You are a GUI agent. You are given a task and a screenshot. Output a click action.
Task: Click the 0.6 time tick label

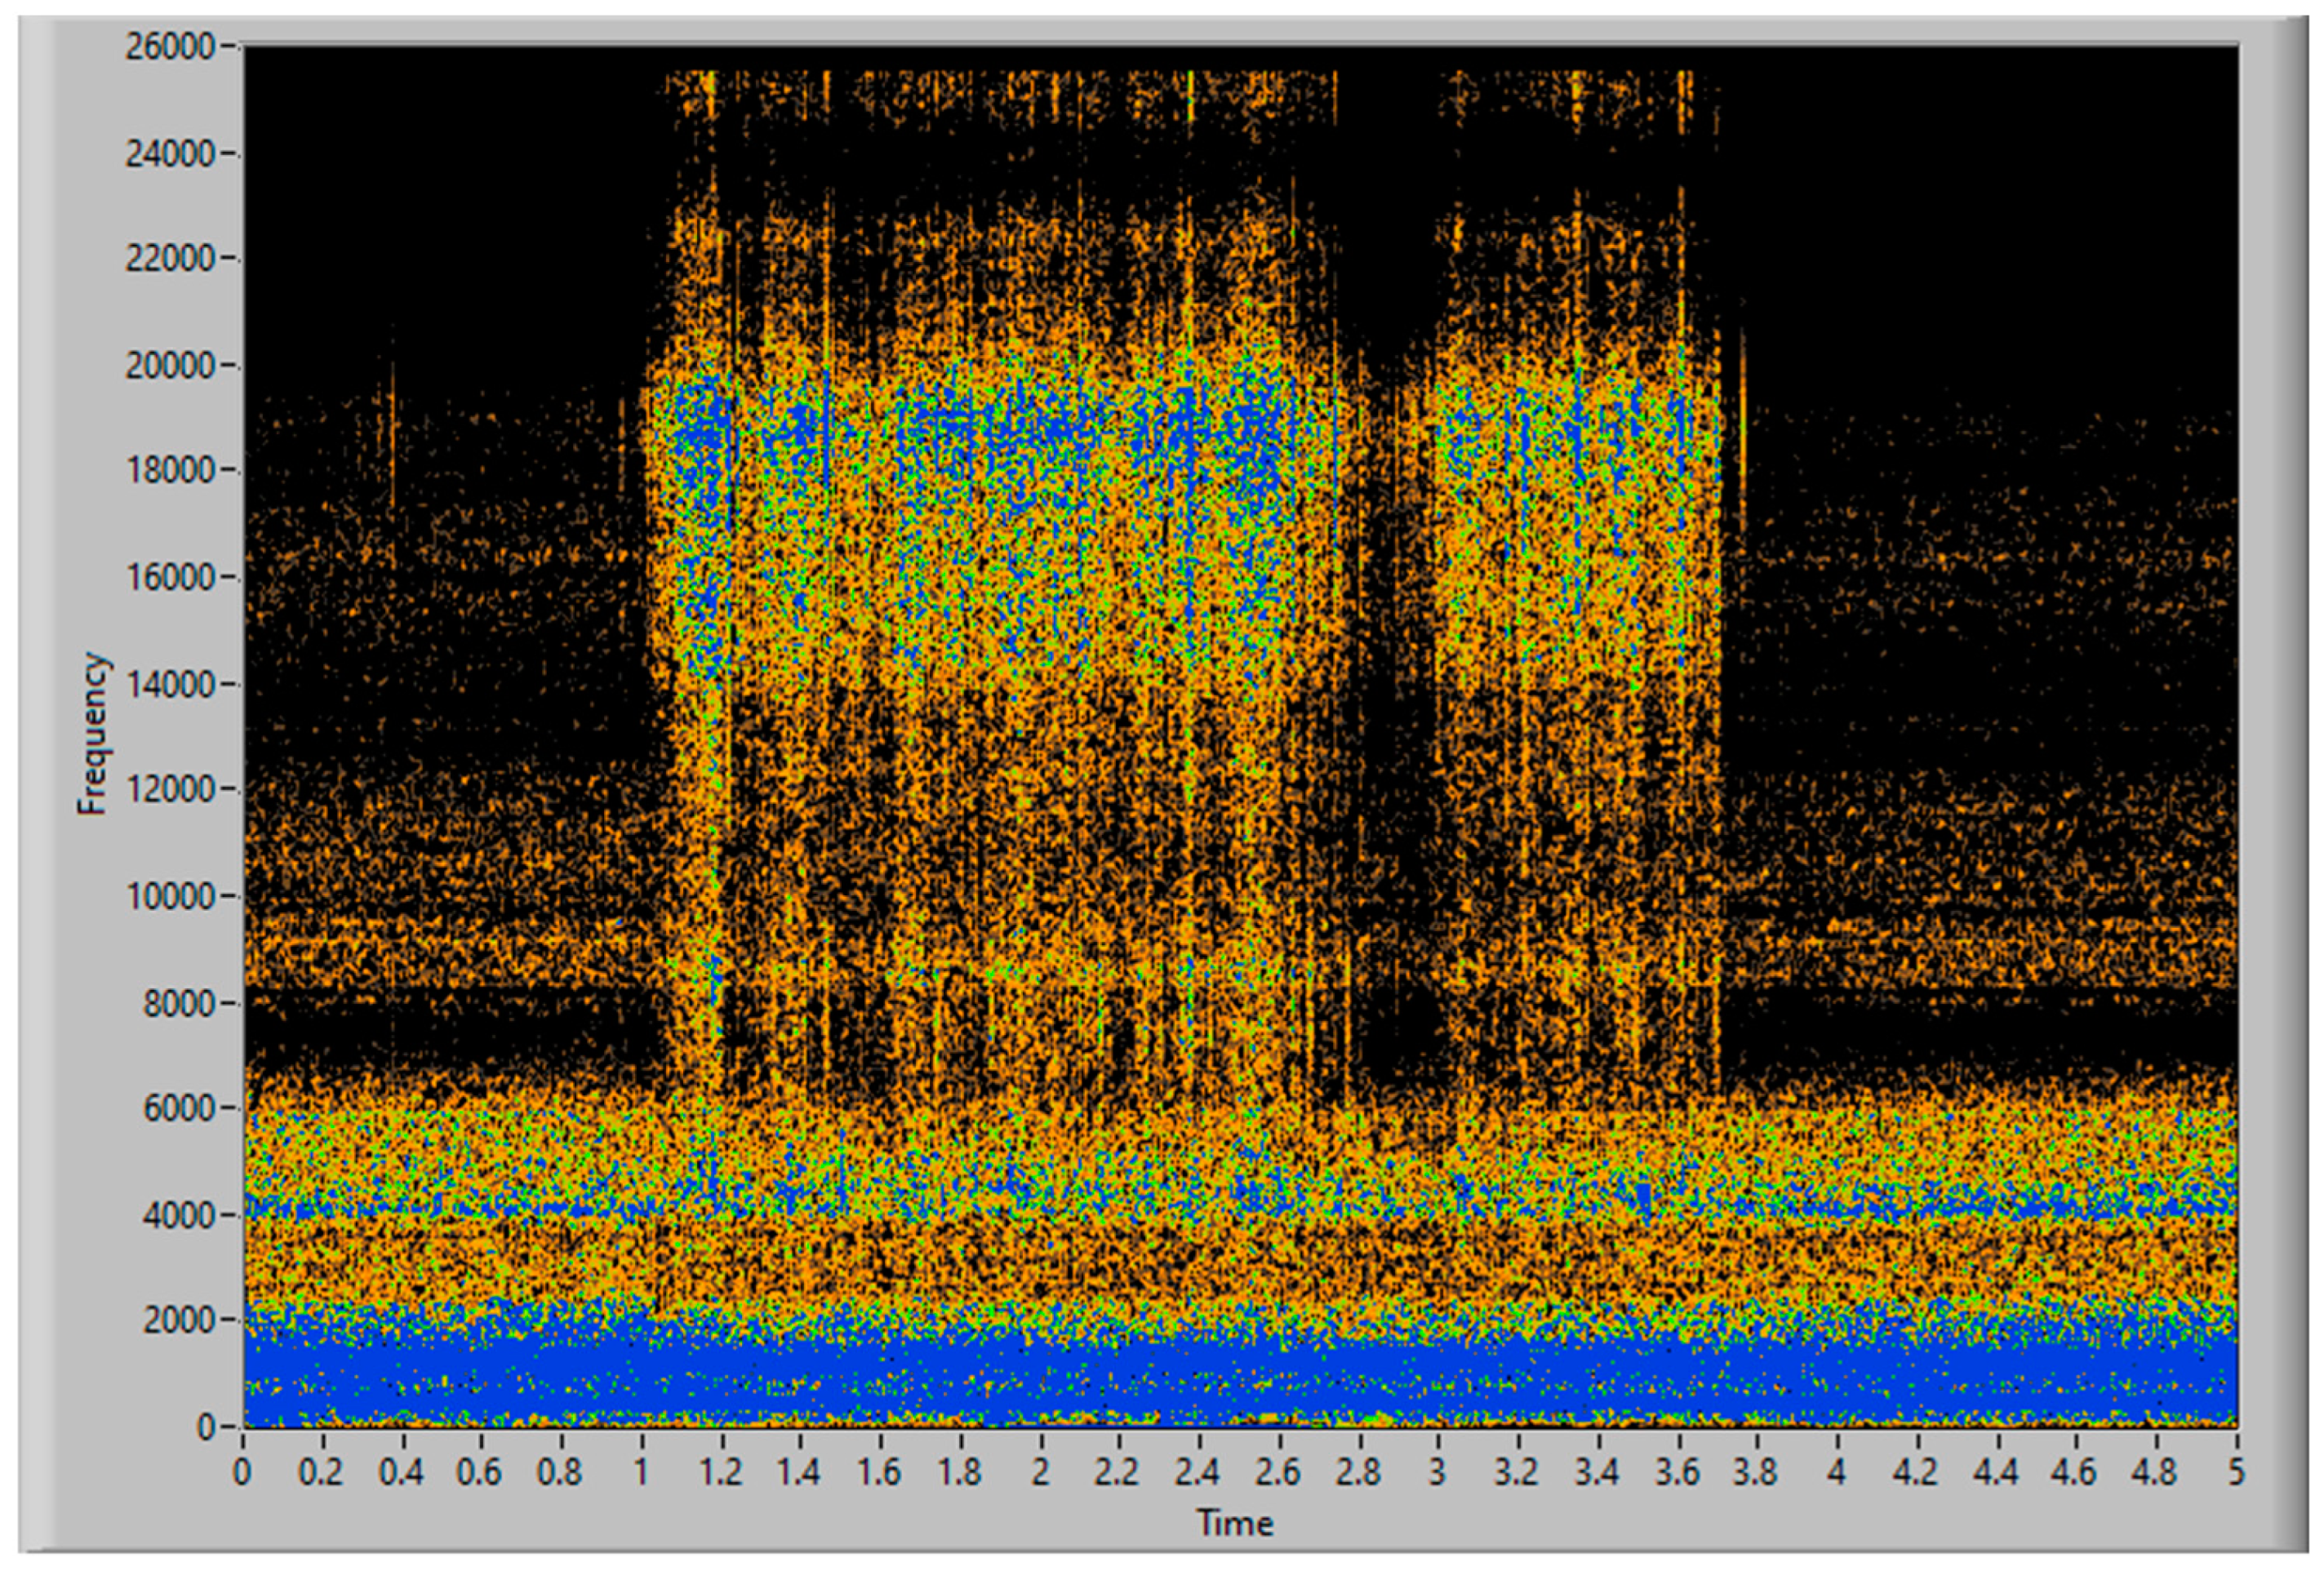point(481,1473)
